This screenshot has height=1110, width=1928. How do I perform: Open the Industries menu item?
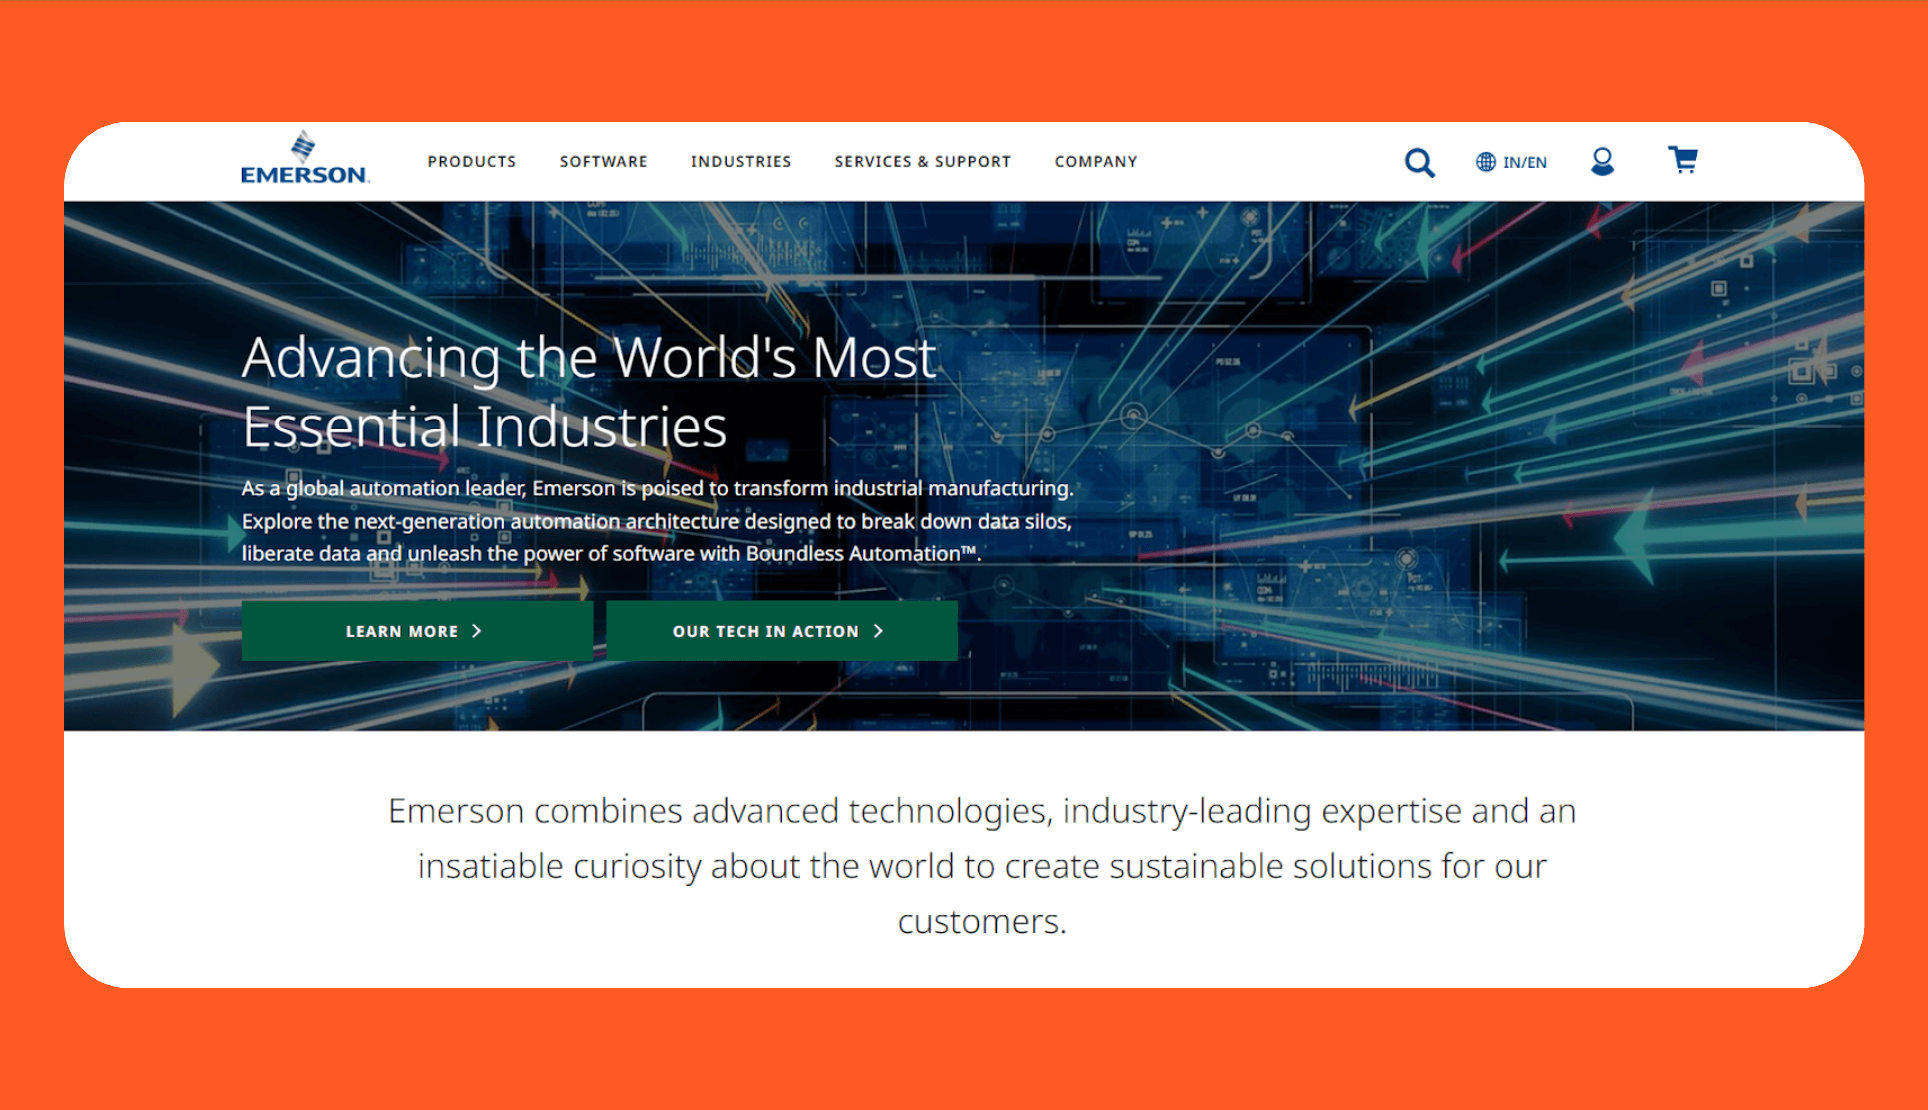point(740,161)
